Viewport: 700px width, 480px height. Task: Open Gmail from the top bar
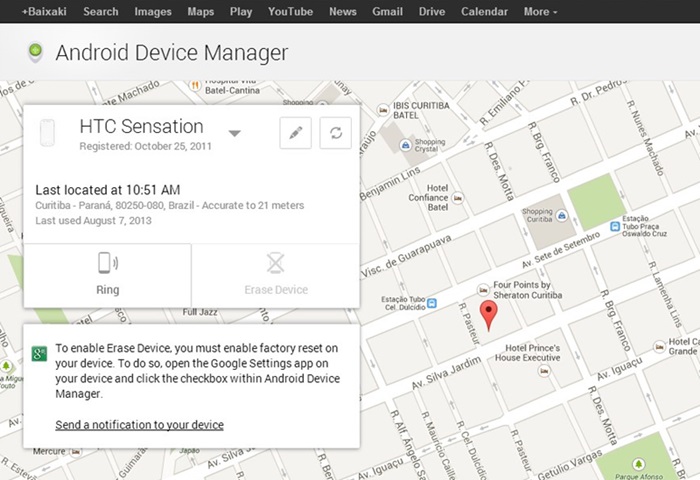(x=388, y=12)
